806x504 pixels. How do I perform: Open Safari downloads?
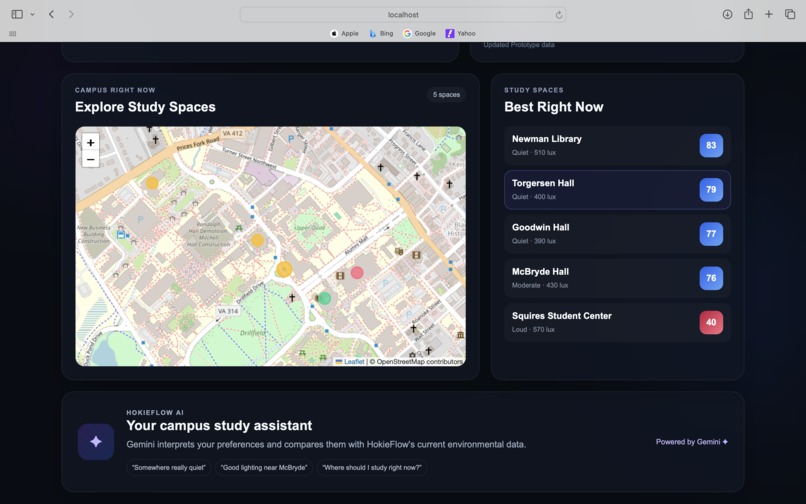[727, 14]
